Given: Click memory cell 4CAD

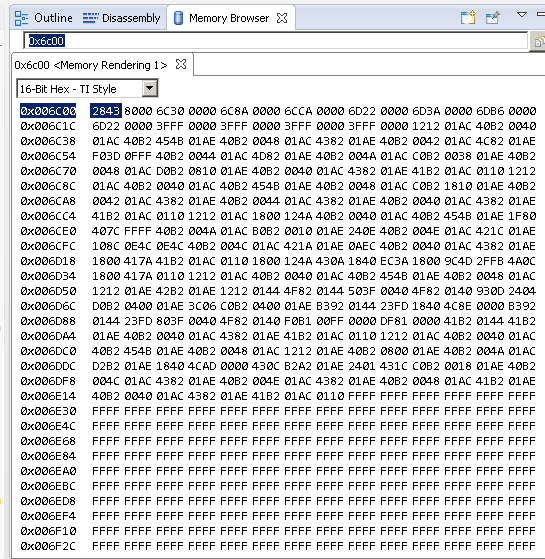Looking at the screenshot, I should click(x=202, y=366).
